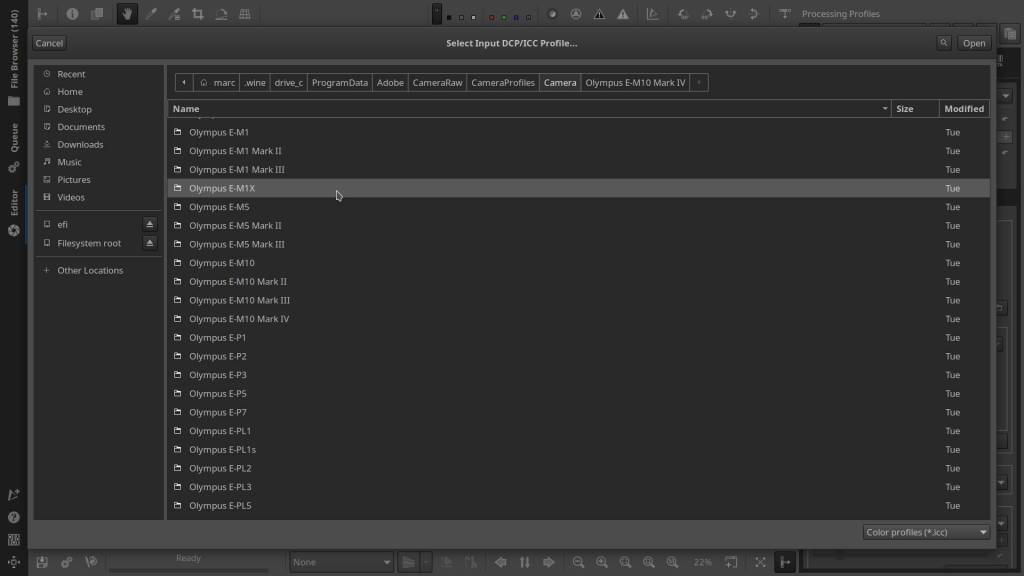The height and width of the screenshot is (576, 1024).
Task: Go to previous image arrow
Action: [501, 562]
